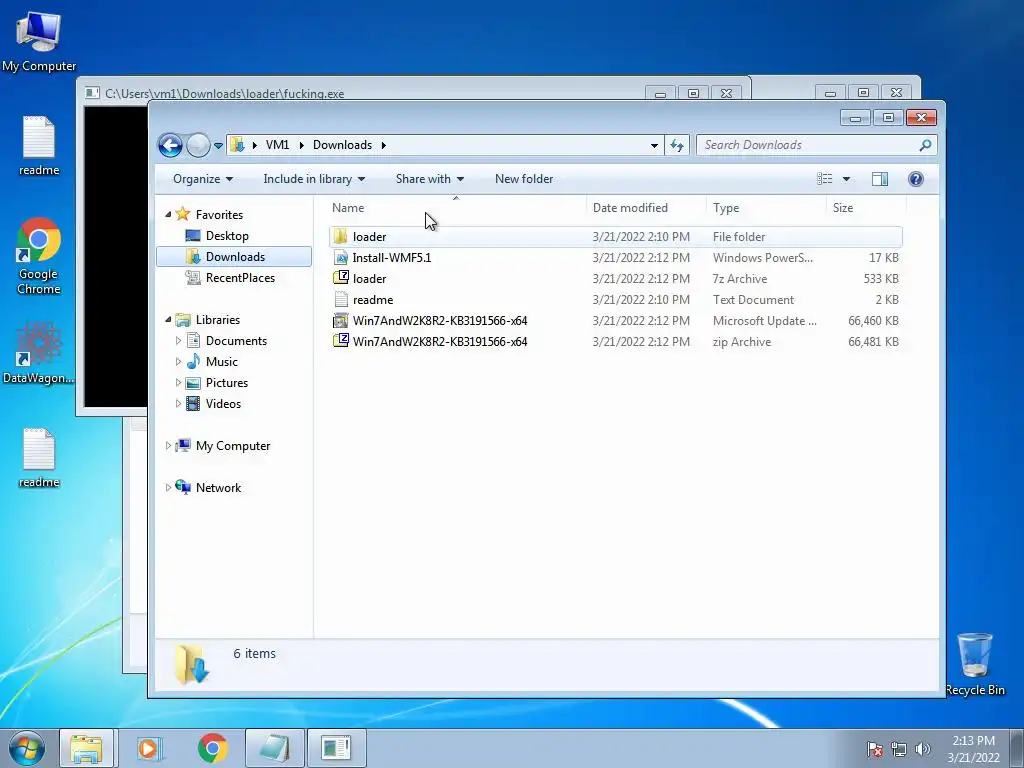Image resolution: width=1024 pixels, height=768 pixels.
Task: Click the Chrome icon on the taskbar
Action: click(x=212, y=748)
